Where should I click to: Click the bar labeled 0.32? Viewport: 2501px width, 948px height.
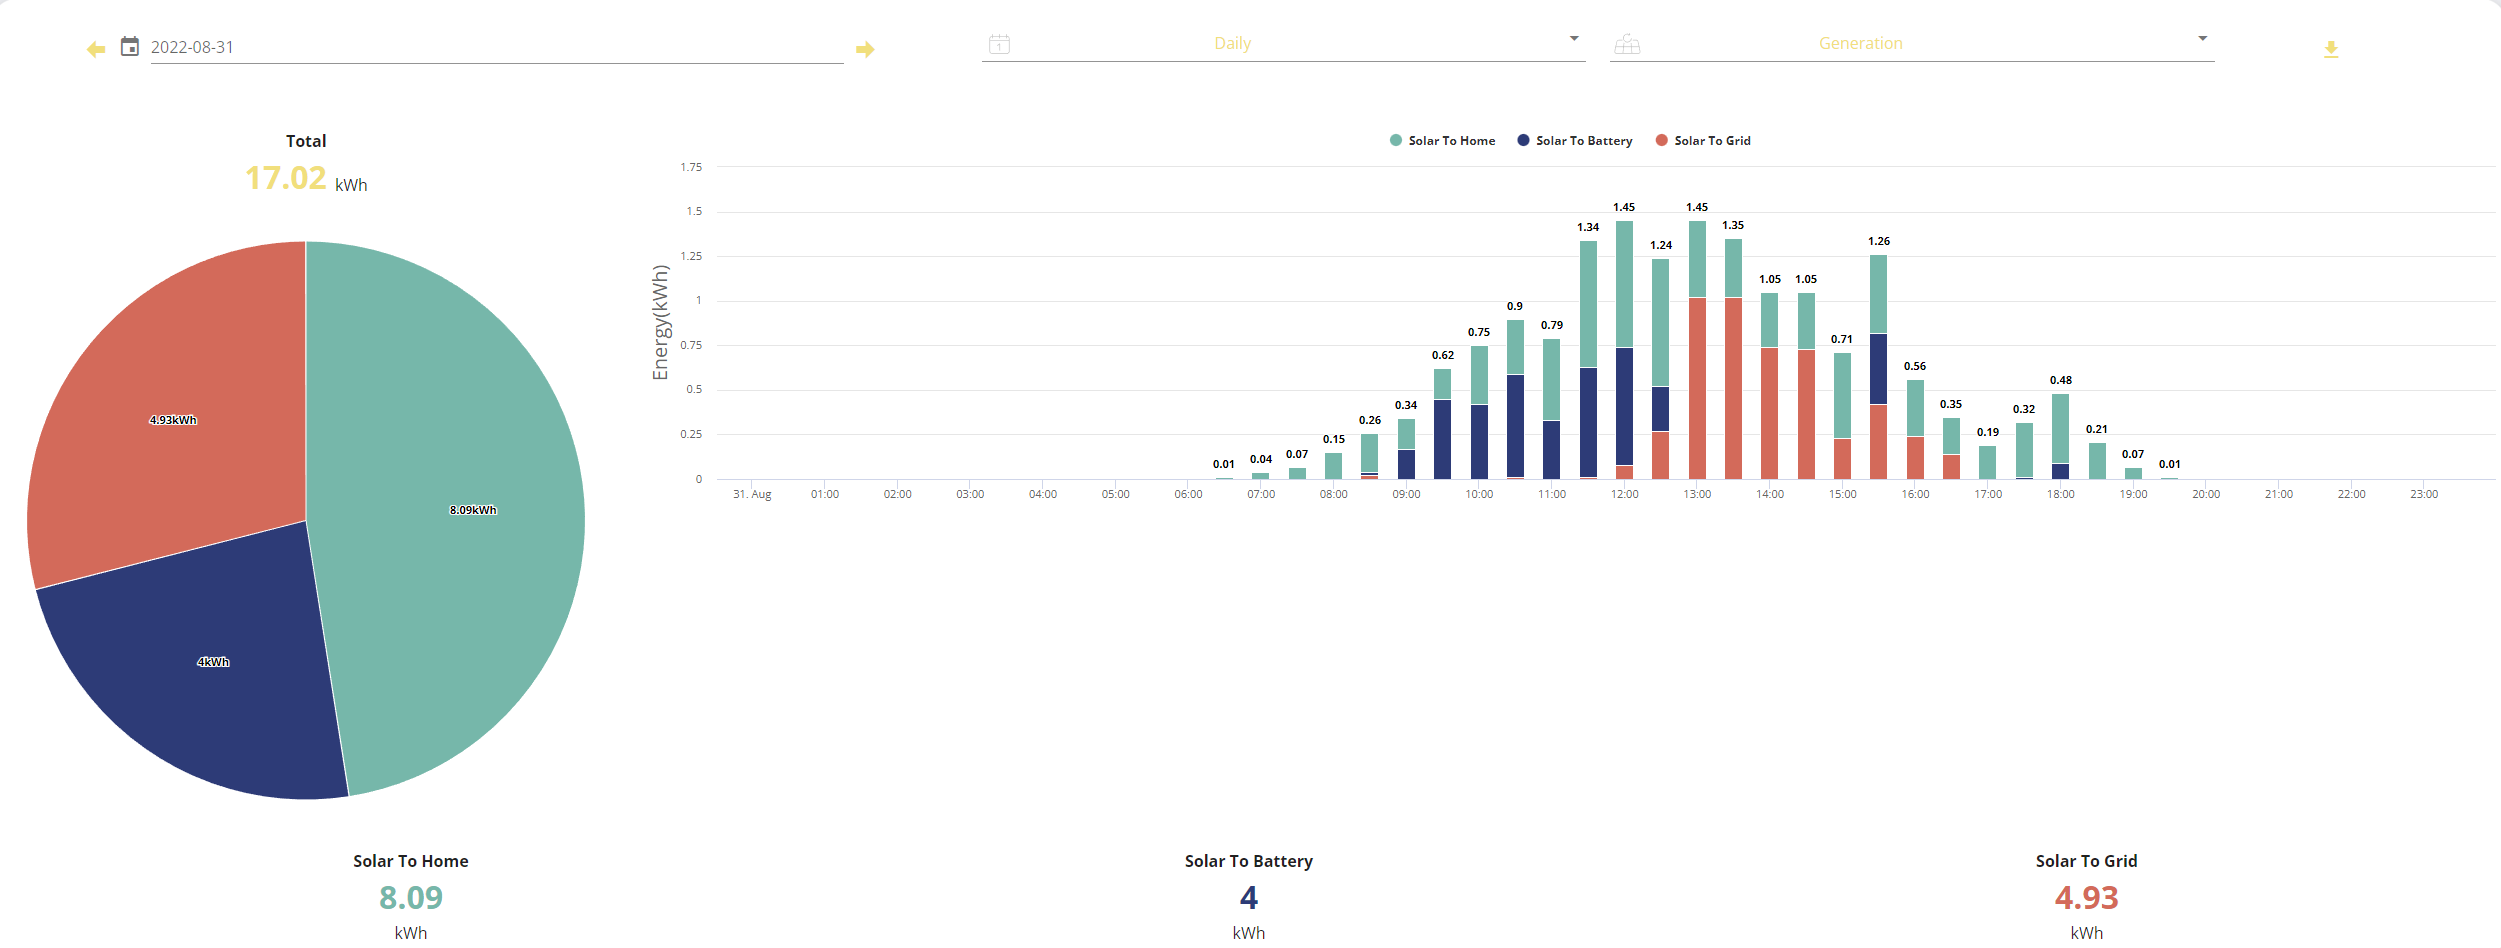tap(2024, 451)
